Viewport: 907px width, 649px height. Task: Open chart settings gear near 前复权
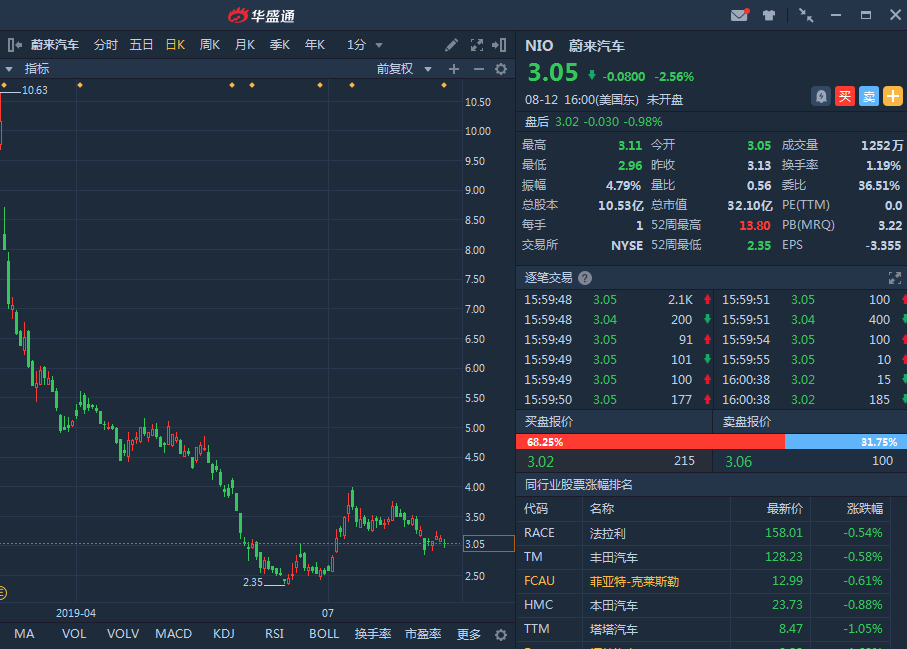pos(501,69)
